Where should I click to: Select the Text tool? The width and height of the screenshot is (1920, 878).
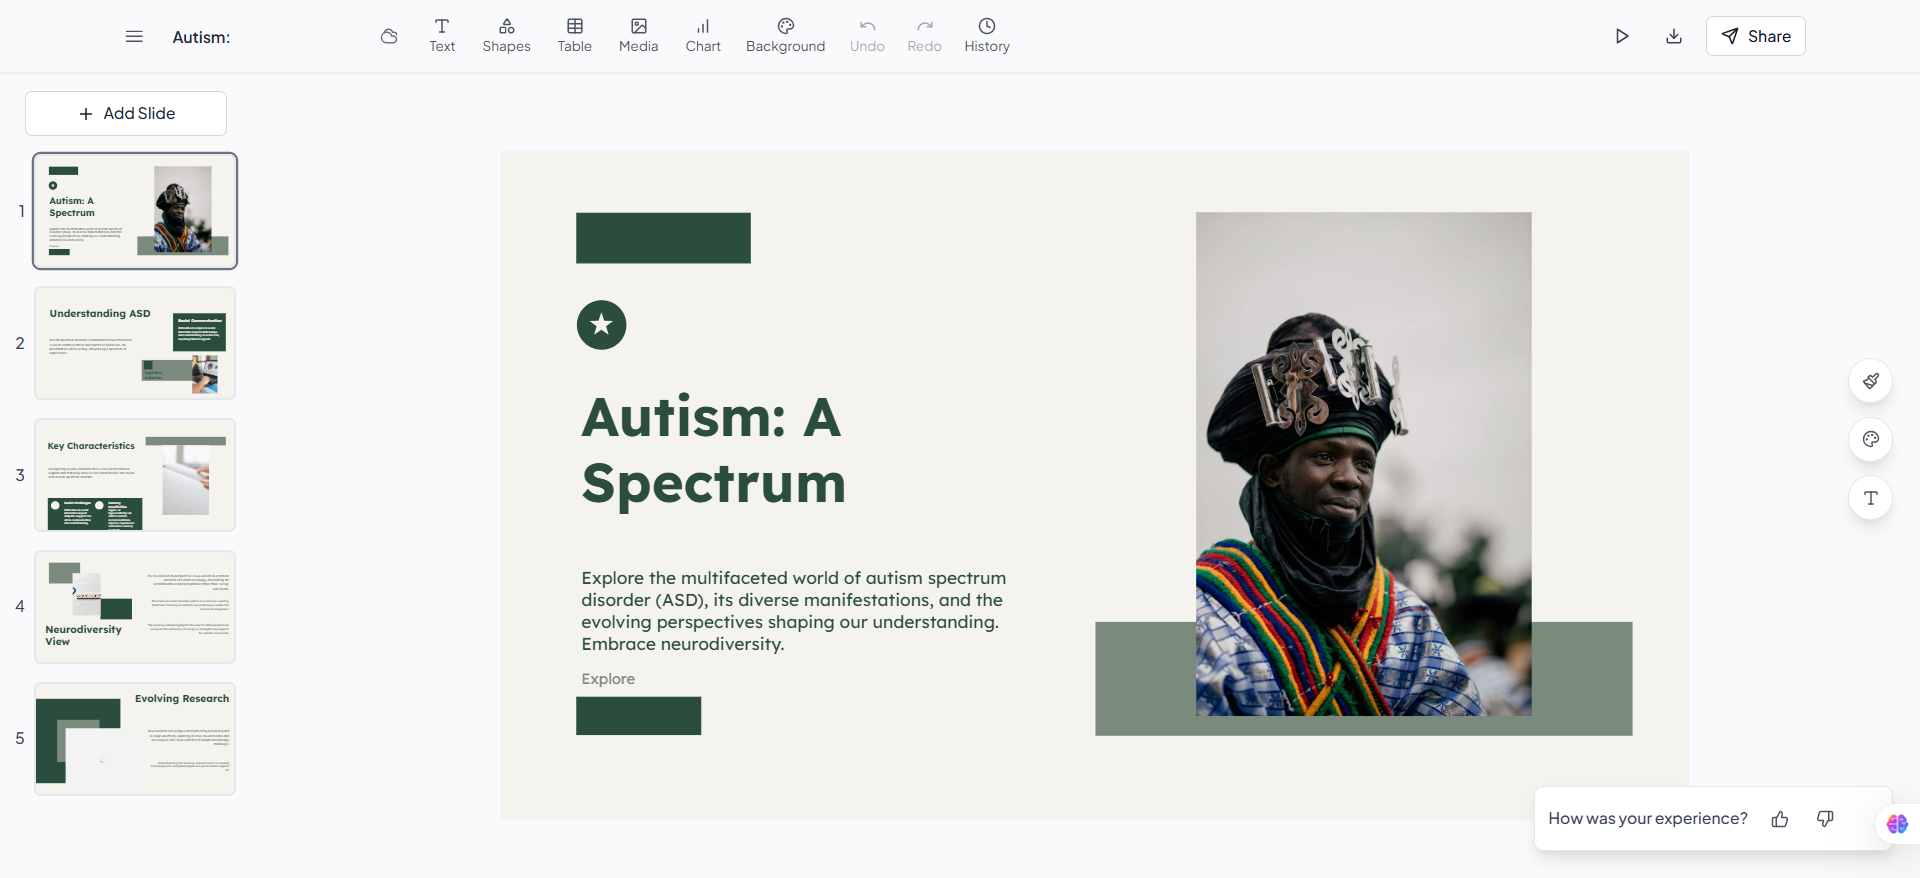click(x=442, y=36)
